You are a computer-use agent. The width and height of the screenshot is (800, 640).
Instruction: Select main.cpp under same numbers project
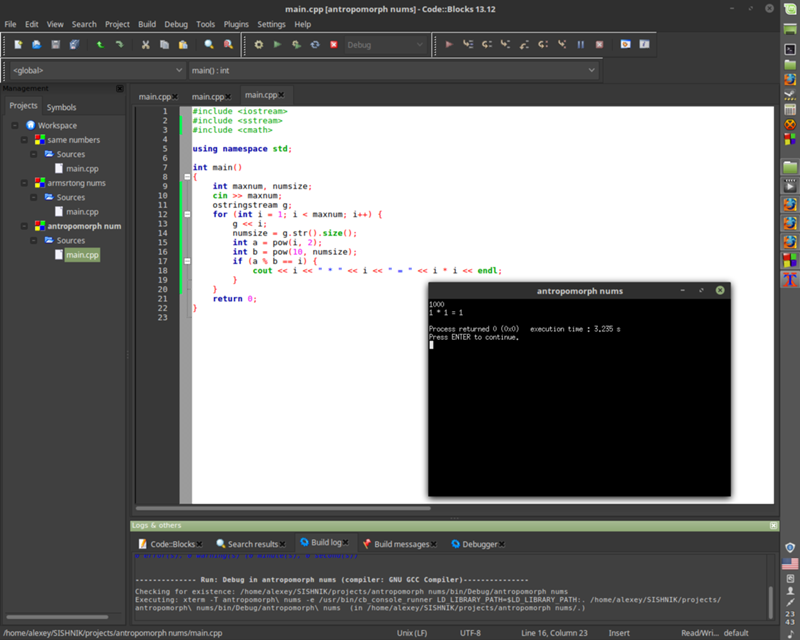tap(82, 168)
